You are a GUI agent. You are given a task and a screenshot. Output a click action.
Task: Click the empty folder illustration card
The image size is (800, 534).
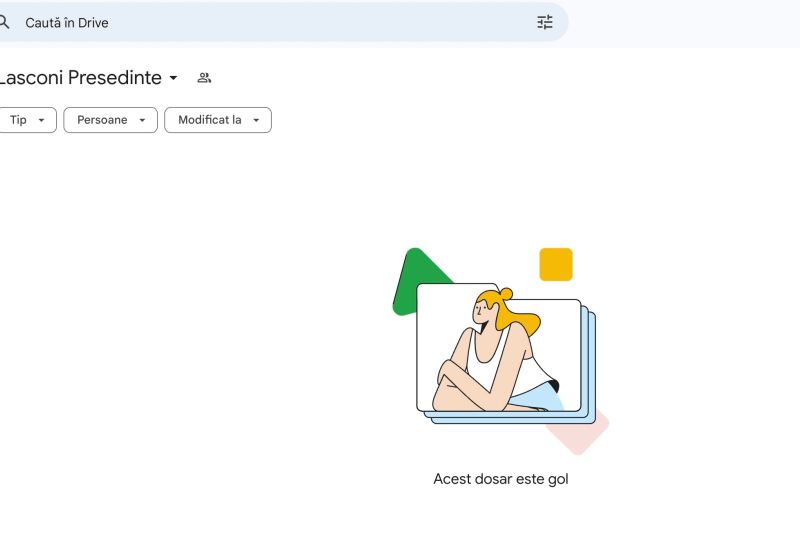498,348
